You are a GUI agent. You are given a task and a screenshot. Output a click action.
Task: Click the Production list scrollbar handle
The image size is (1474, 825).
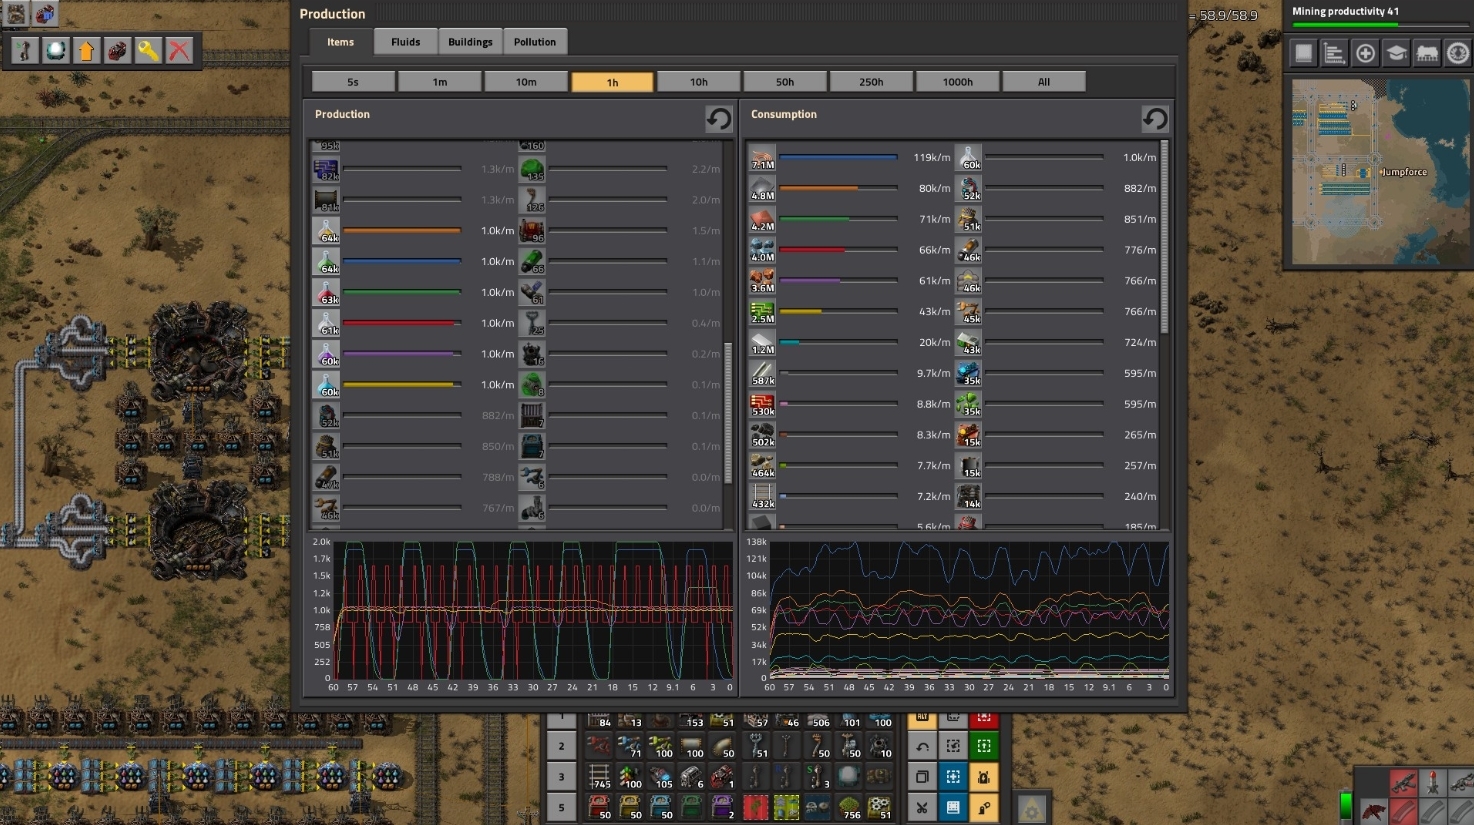(x=728, y=412)
